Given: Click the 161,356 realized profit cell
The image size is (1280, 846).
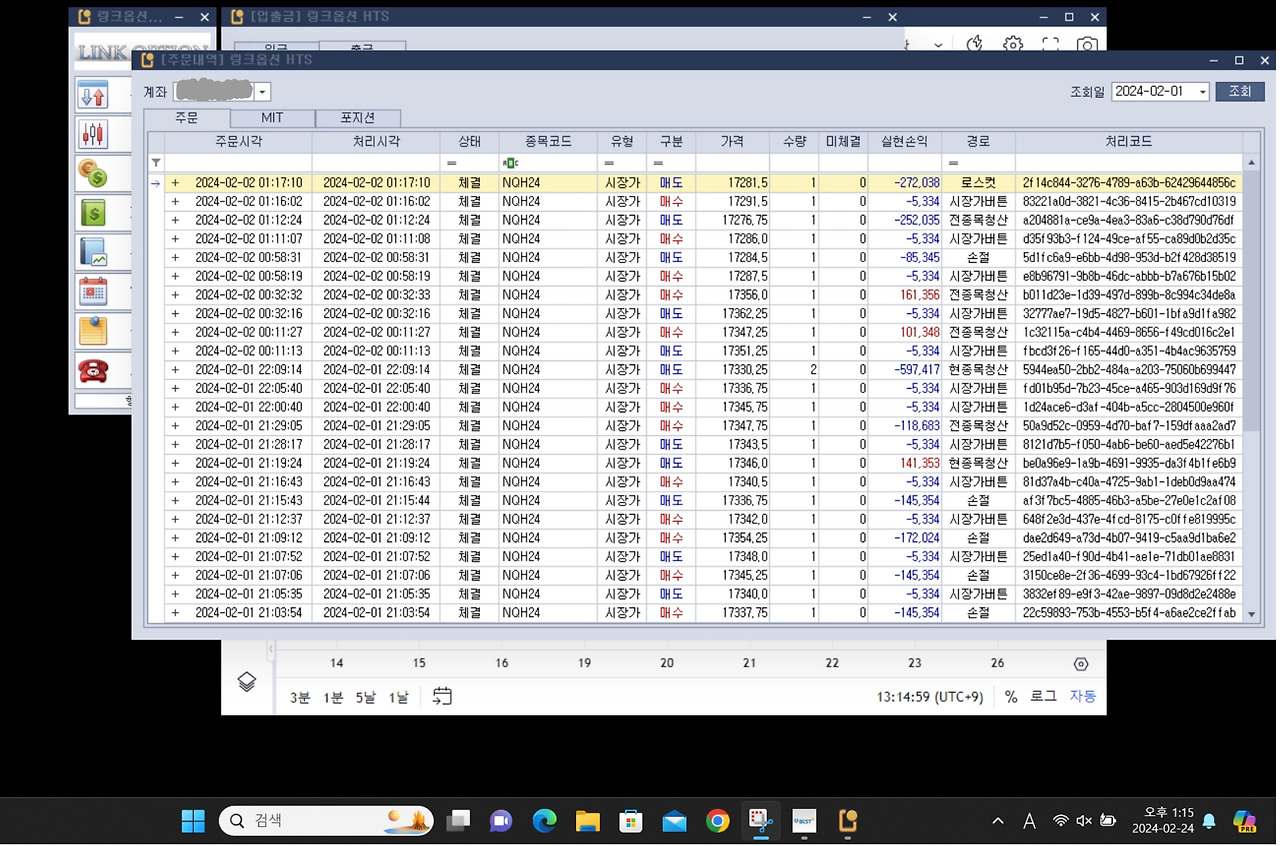Looking at the screenshot, I should click(x=904, y=295).
